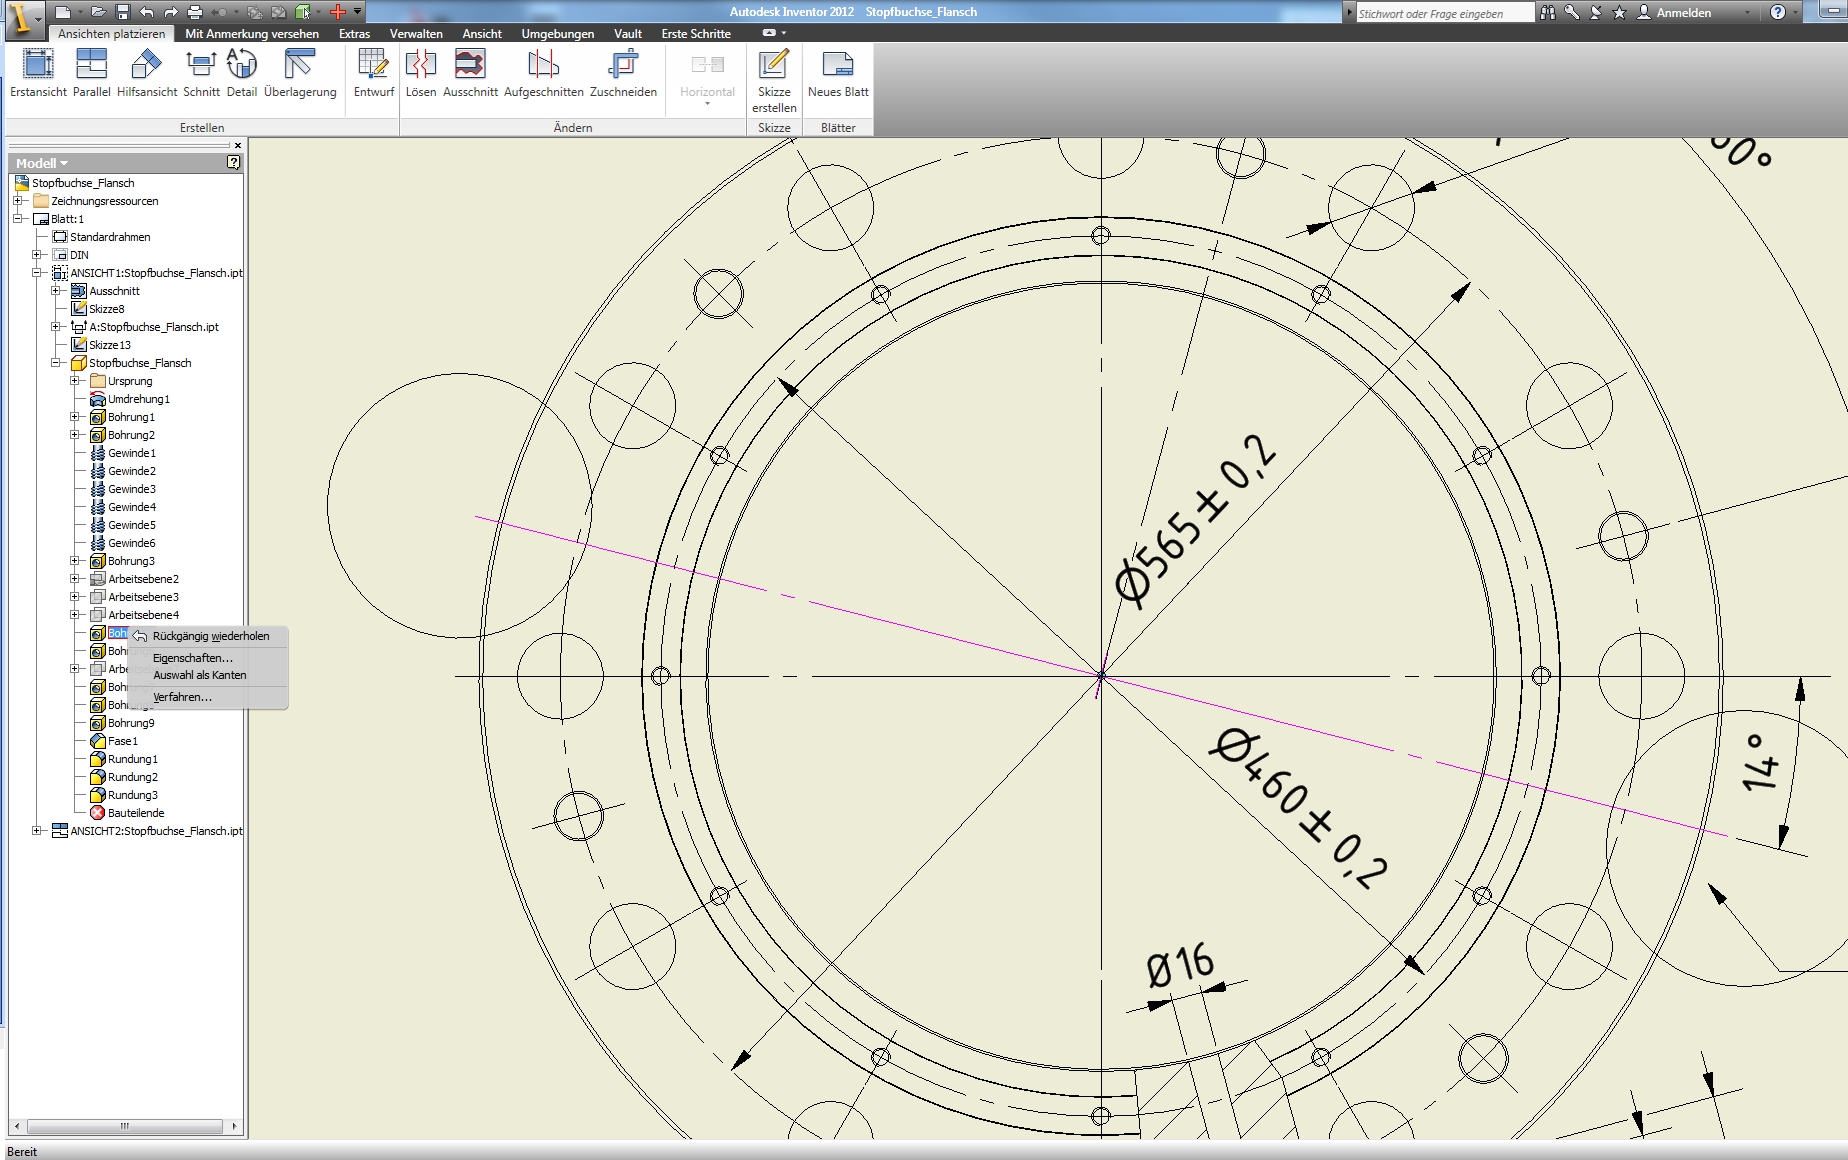Viewport: 1848px width, 1160px height.
Task: Open the Anmelden sign-in dropdown arrow
Action: coord(1748,13)
